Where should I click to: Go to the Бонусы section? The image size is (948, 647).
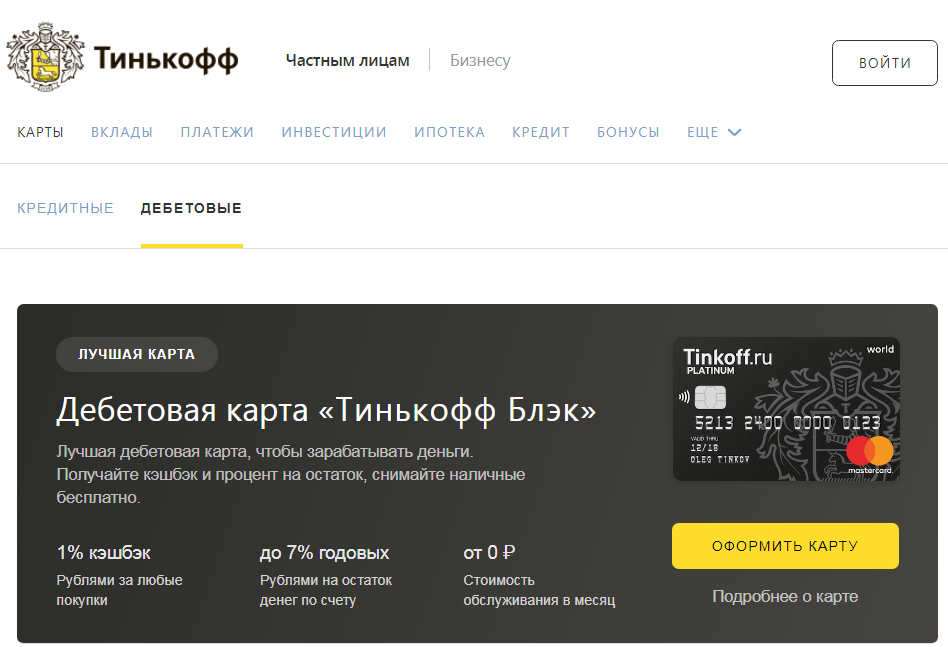pyautogui.click(x=628, y=132)
